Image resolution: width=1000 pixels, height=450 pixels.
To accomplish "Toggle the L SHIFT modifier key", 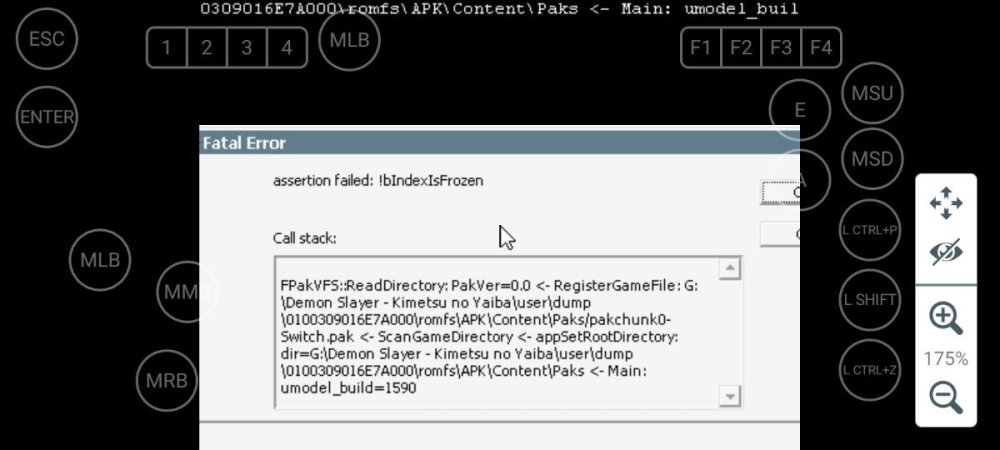I will point(870,299).
